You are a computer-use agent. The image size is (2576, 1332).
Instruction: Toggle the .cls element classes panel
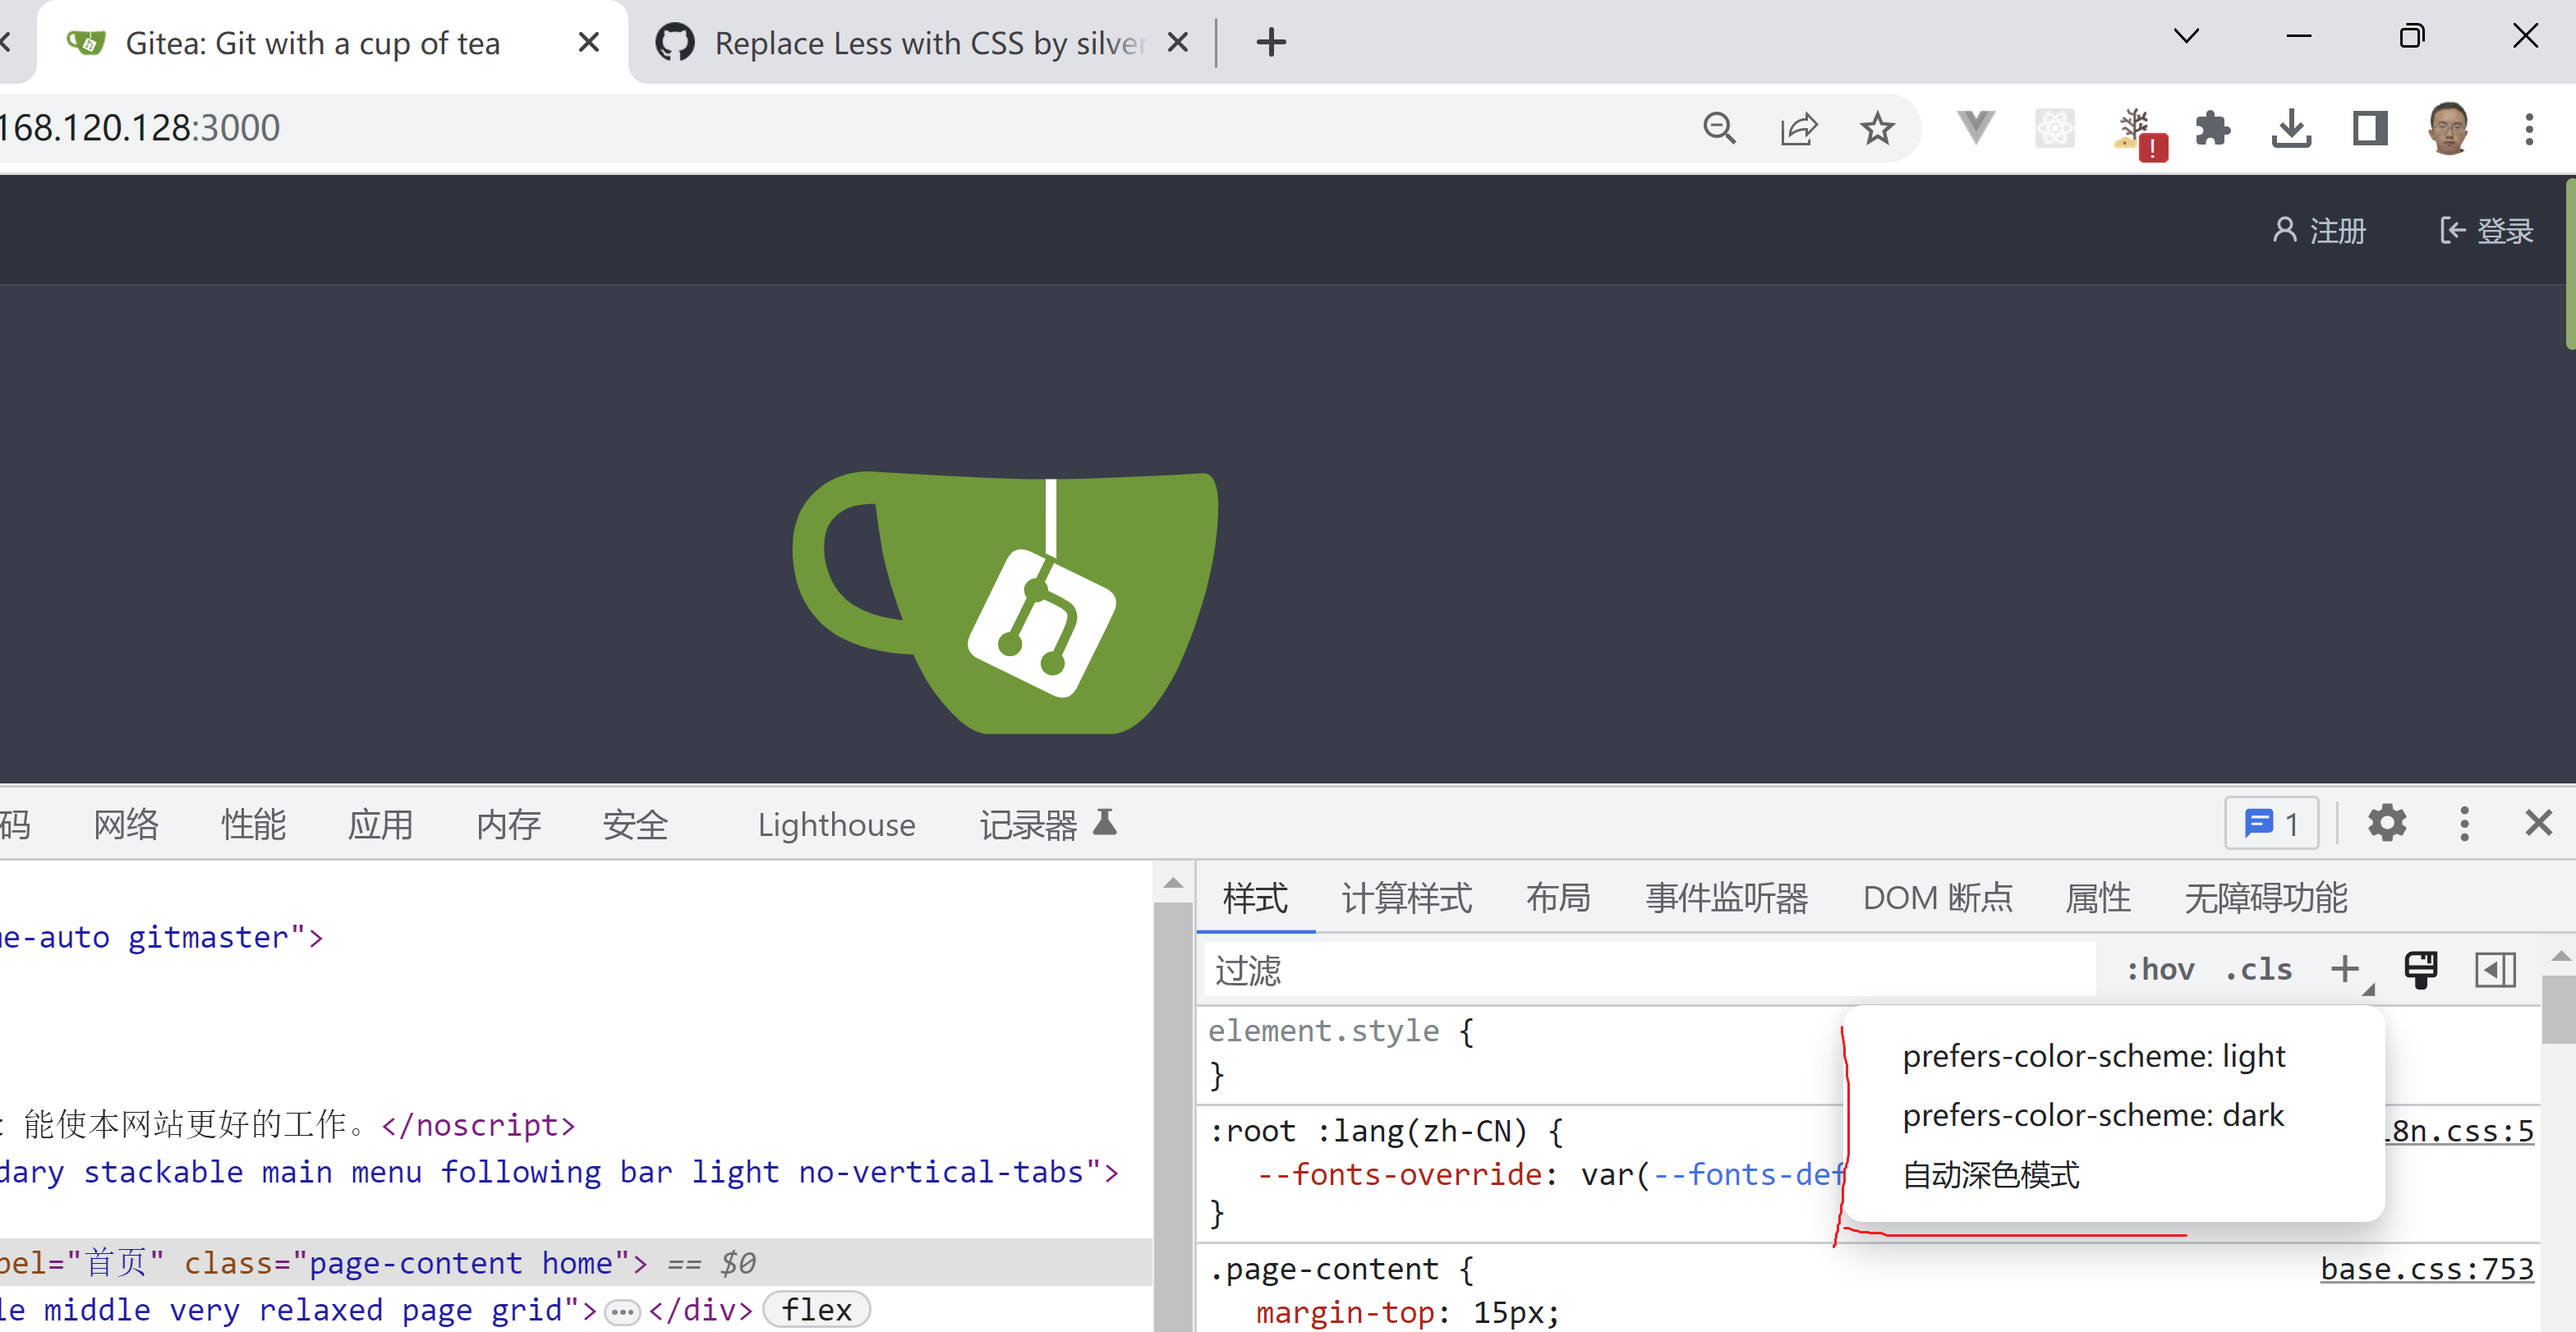click(x=2258, y=969)
